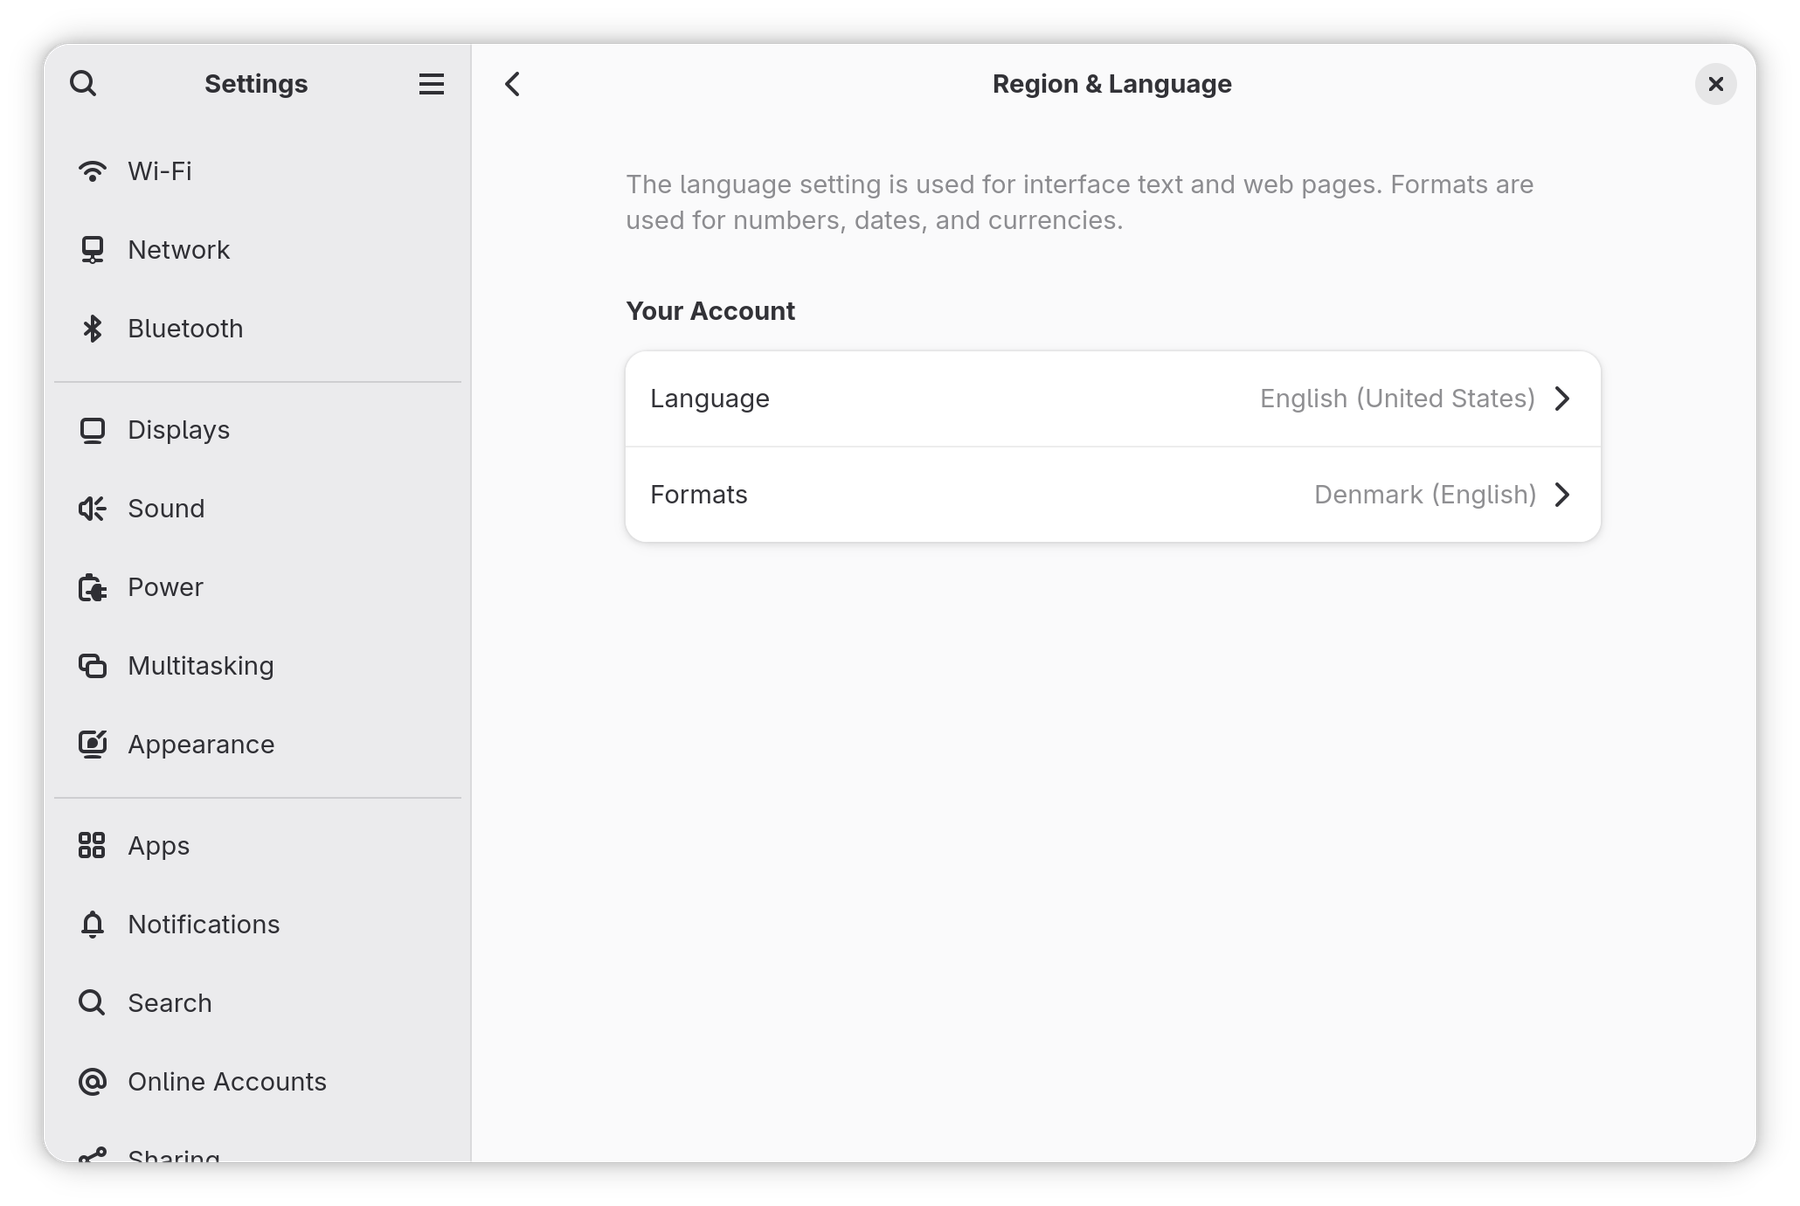Open the search icon in Settings sidebar

(x=83, y=83)
